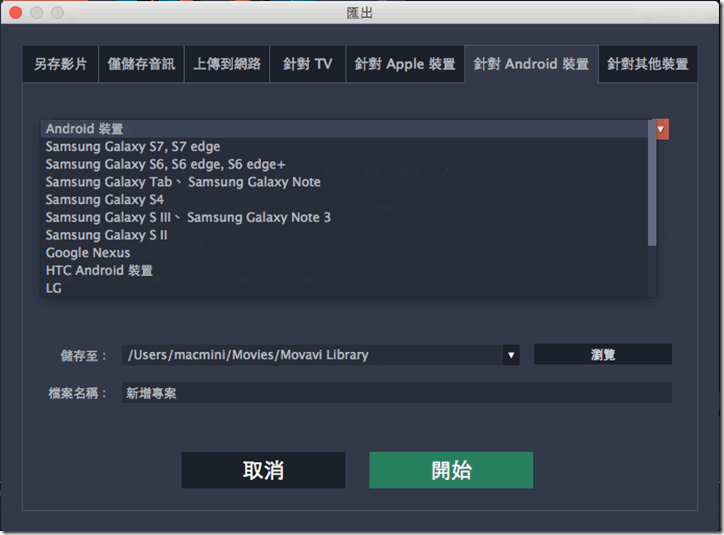Click the 取消 cancel button

(263, 470)
